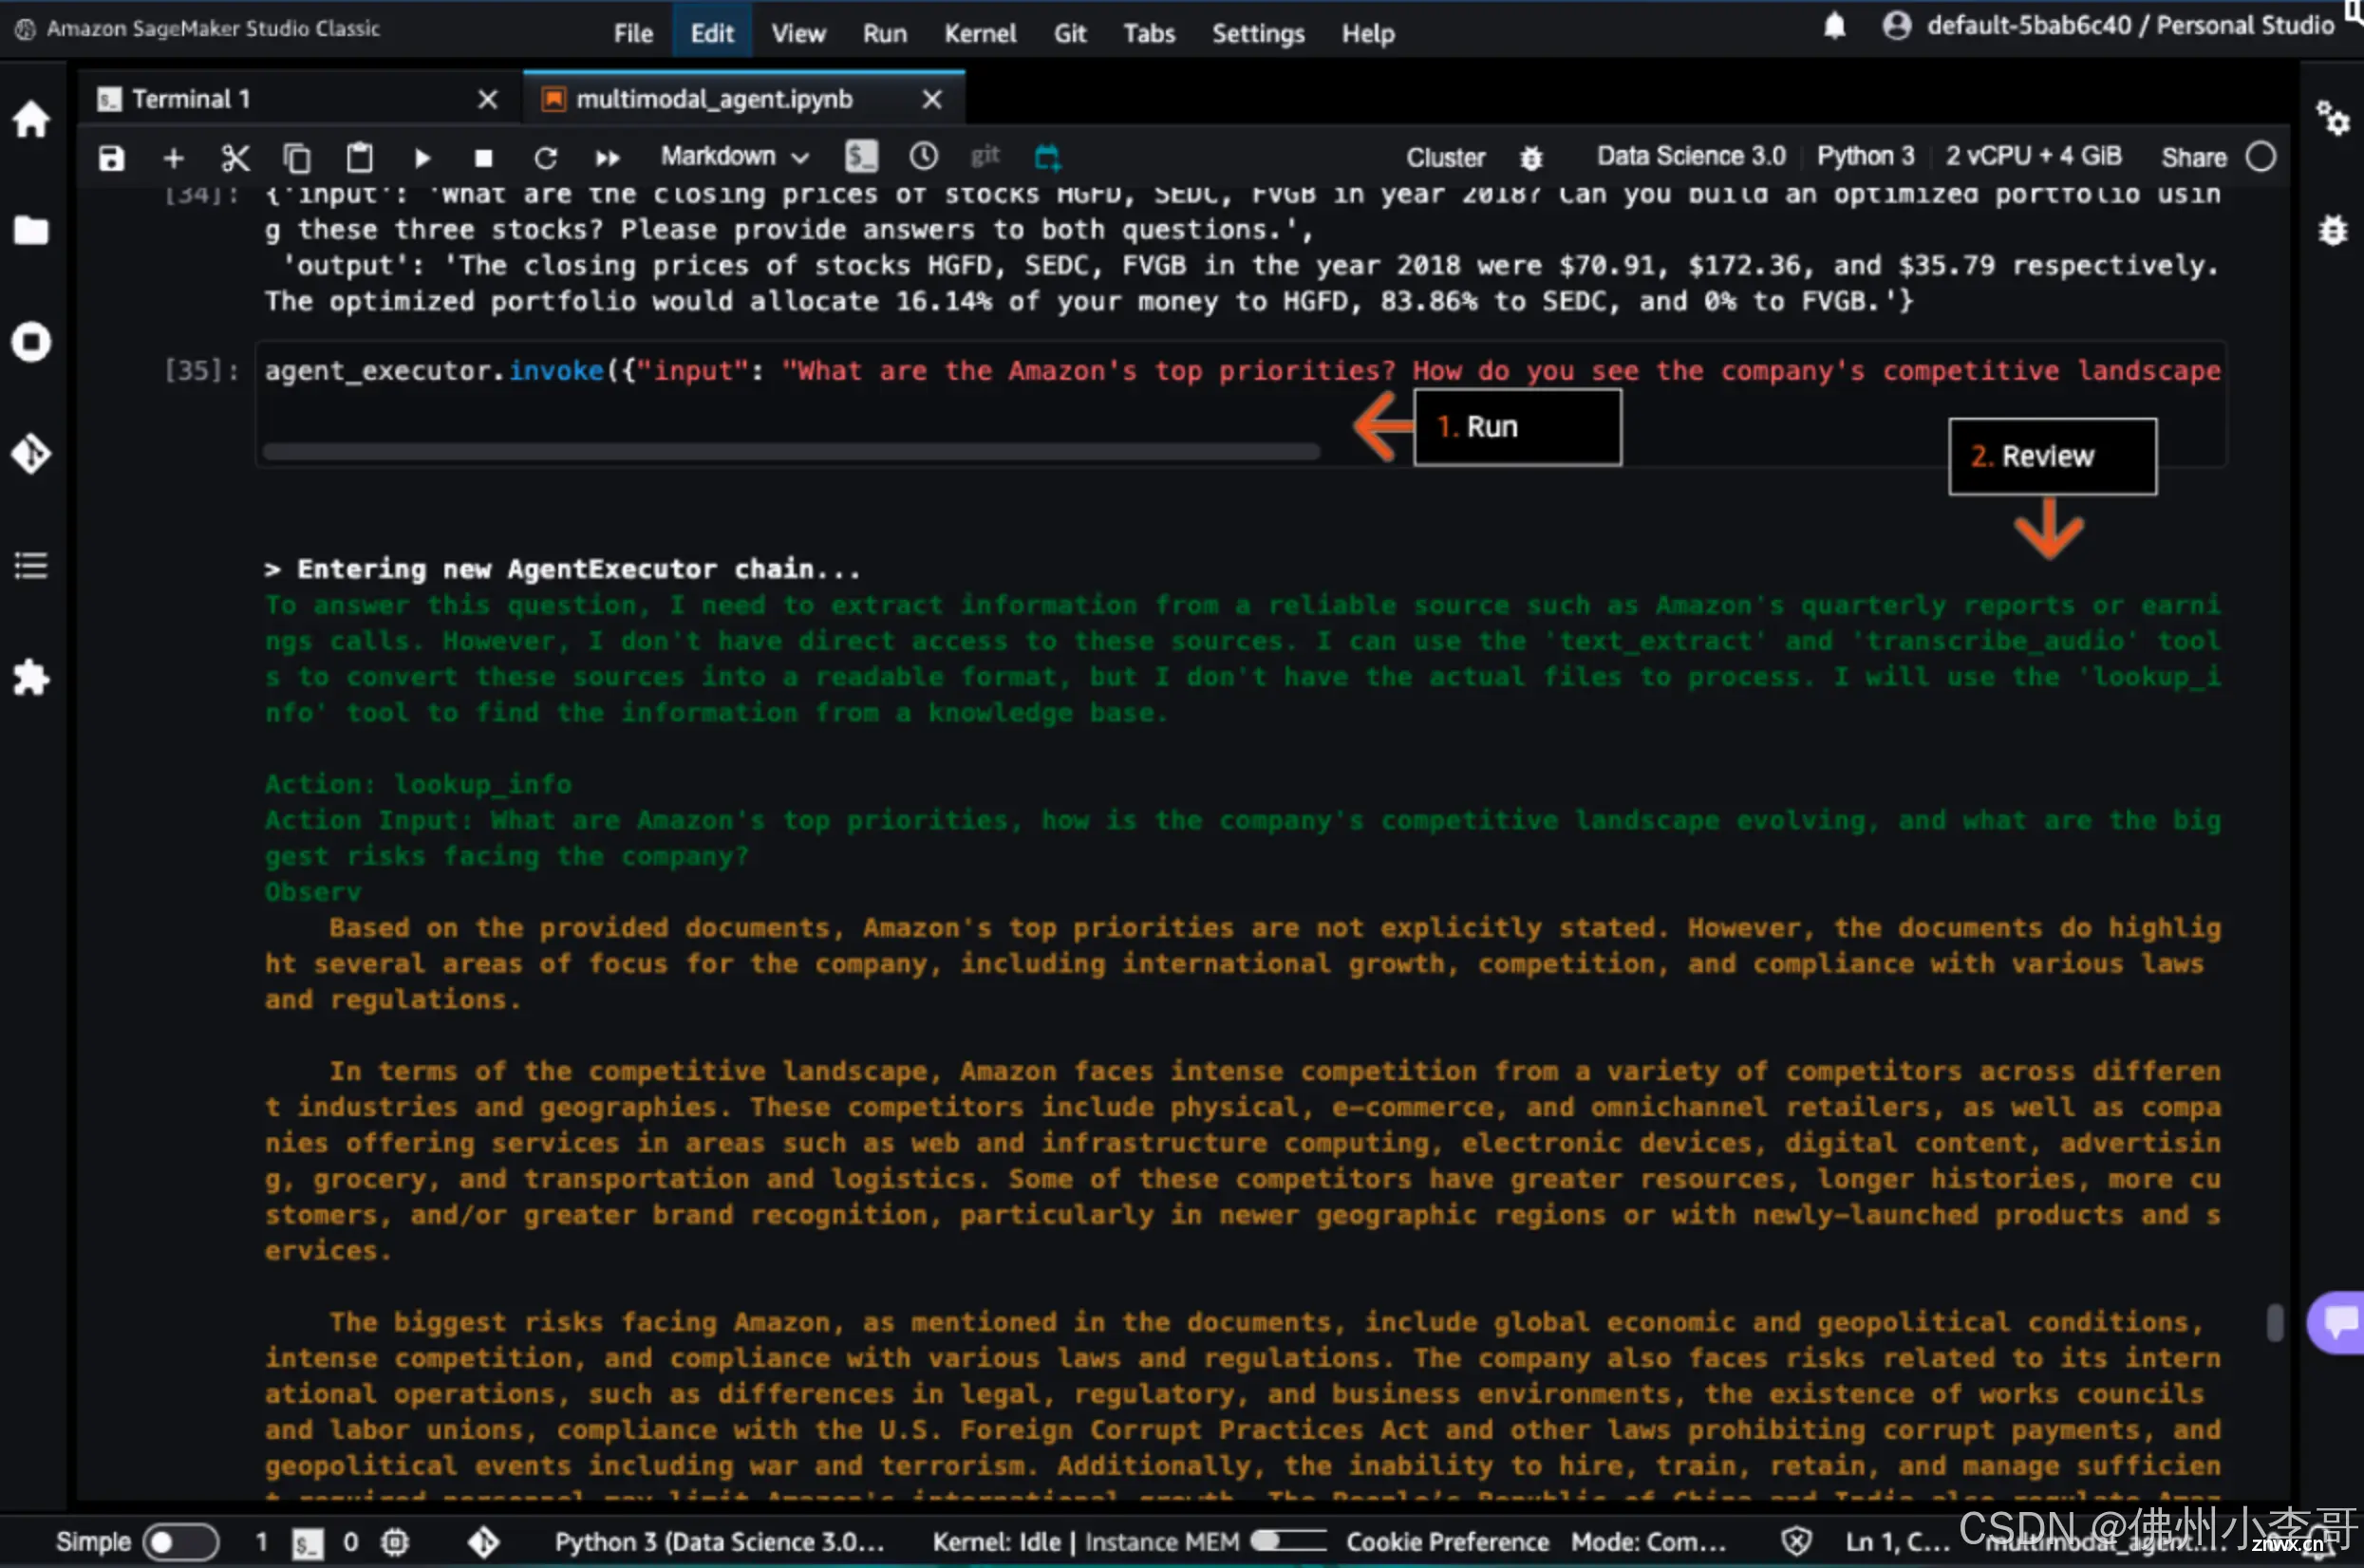Screen dimensions: 2364x1568
Task: Open the Settings menu
Action: (x=1258, y=33)
